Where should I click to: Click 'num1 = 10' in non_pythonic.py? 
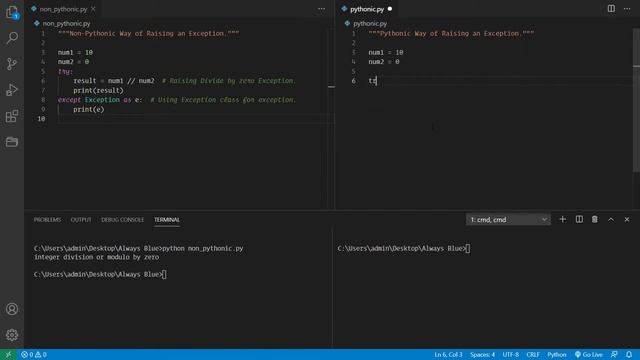click(75, 52)
